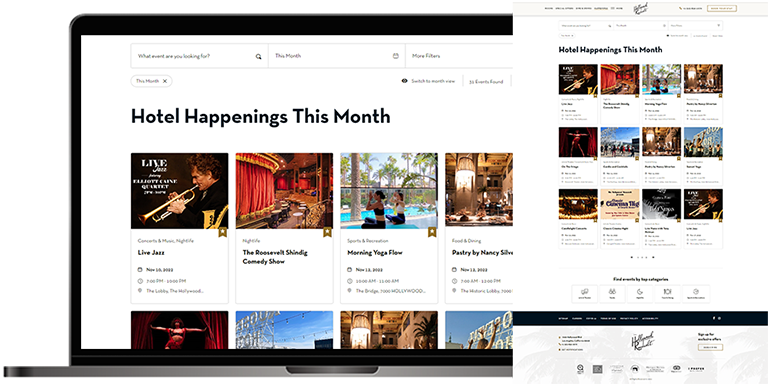Click the clock icon beside 7:00 AM - 12:00 PM
Viewport: 770px width, 385px height.
455,281
